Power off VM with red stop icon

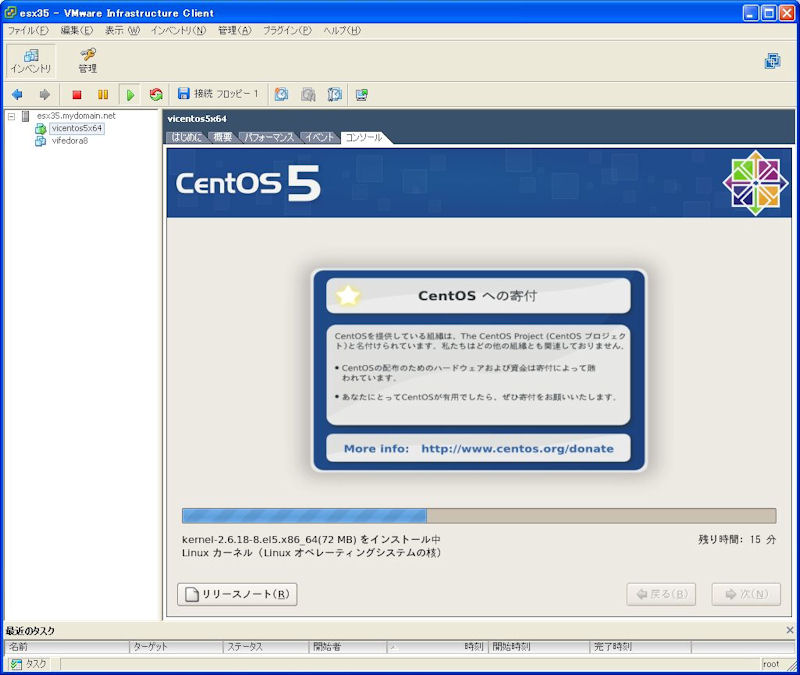(77, 94)
